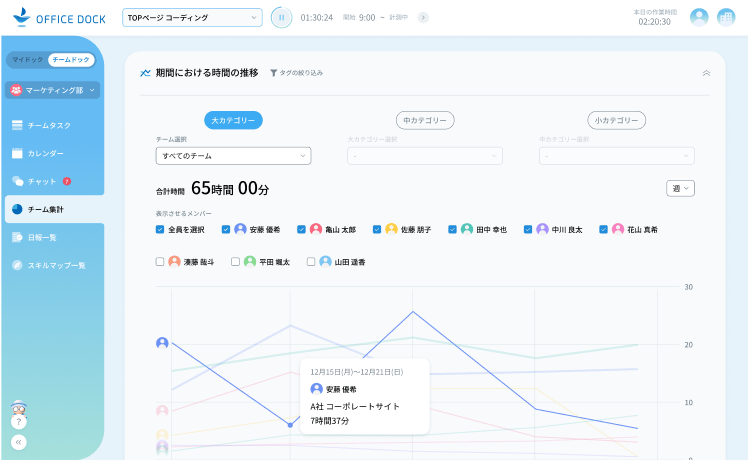Select チーム集計 in sidebar
748x460 pixels.
pos(54,209)
